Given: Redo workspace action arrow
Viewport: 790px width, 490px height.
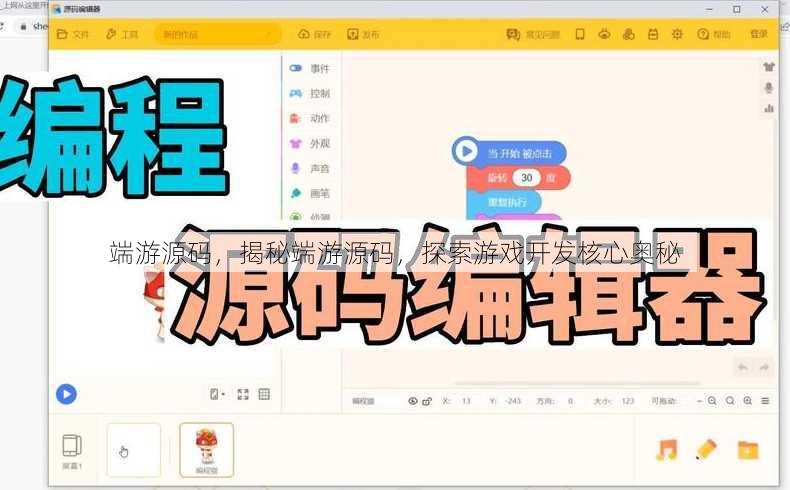Looking at the screenshot, I should click(x=764, y=367).
